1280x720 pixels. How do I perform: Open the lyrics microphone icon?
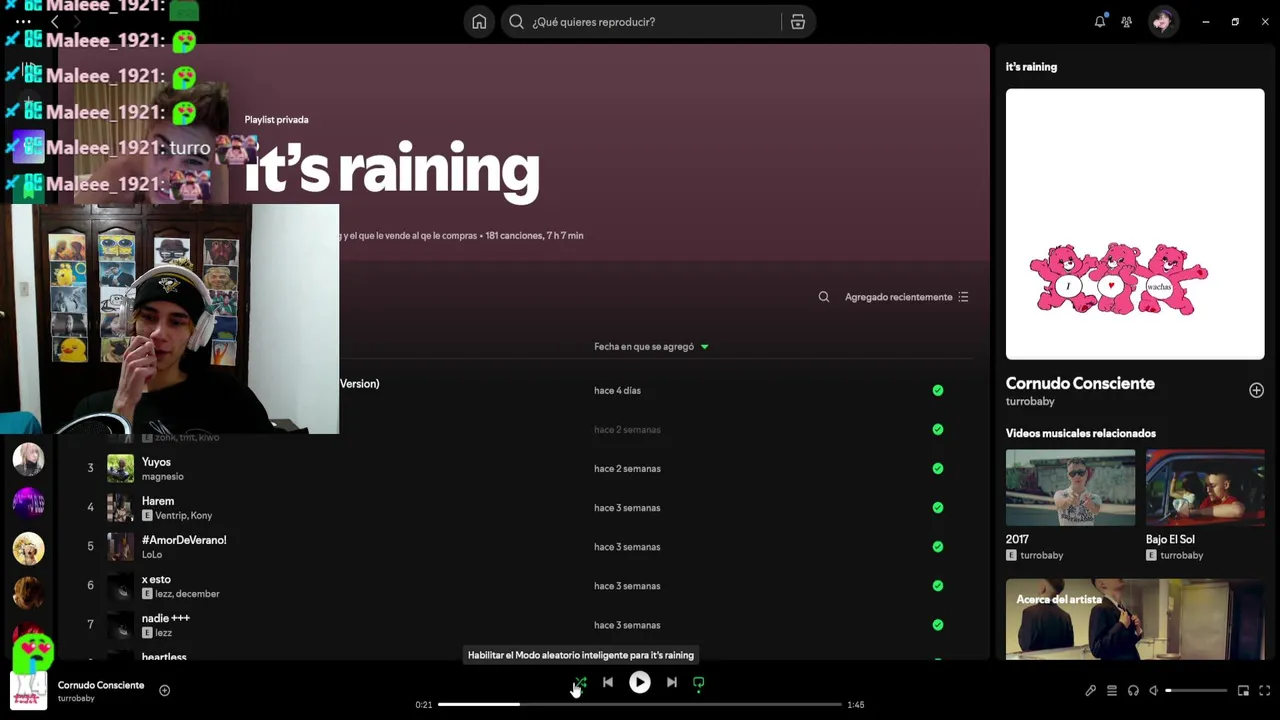tap(1090, 691)
